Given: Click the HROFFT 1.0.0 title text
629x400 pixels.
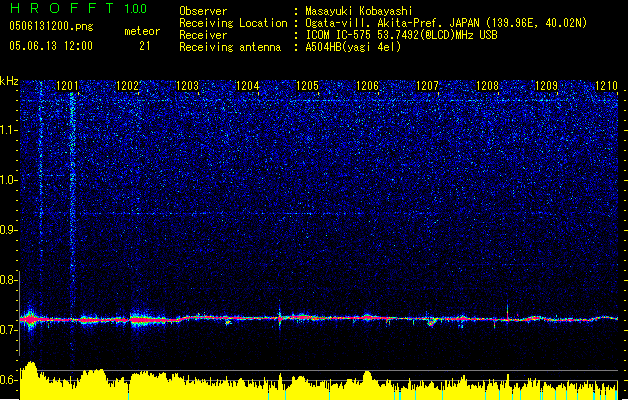Looking at the screenshot, I should 78,8.
